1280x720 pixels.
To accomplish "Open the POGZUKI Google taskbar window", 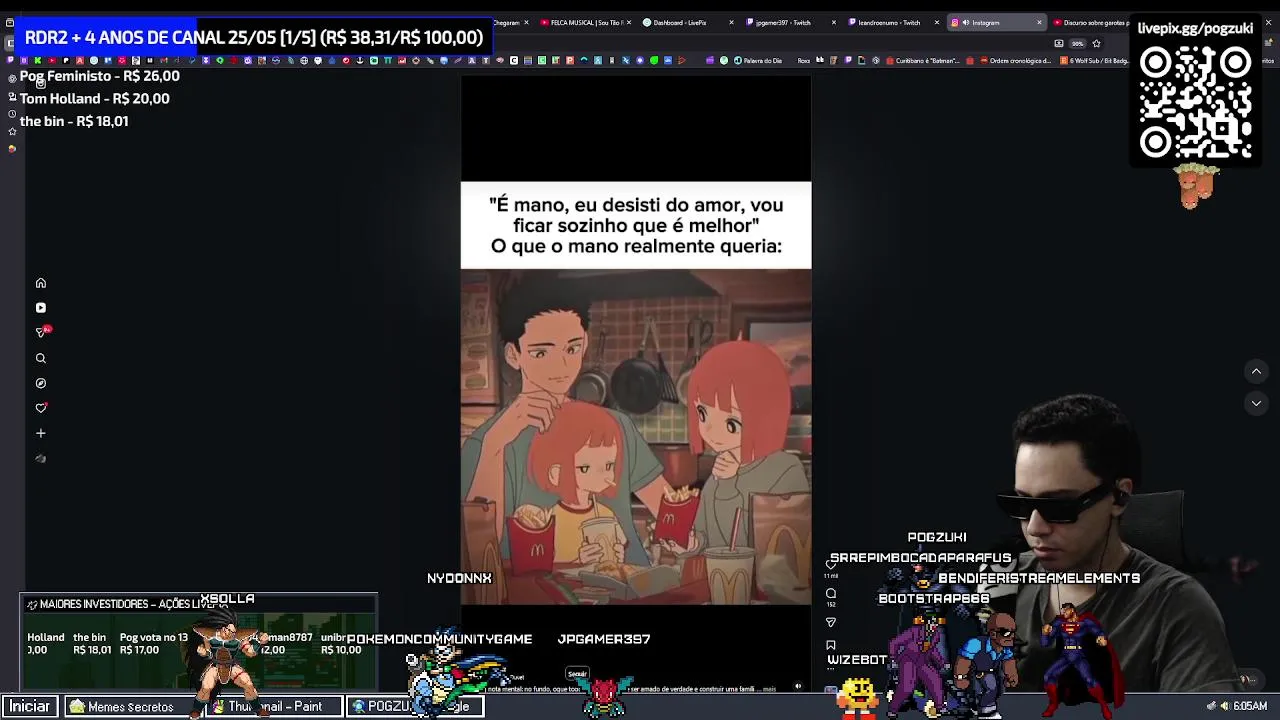I will click(417, 706).
